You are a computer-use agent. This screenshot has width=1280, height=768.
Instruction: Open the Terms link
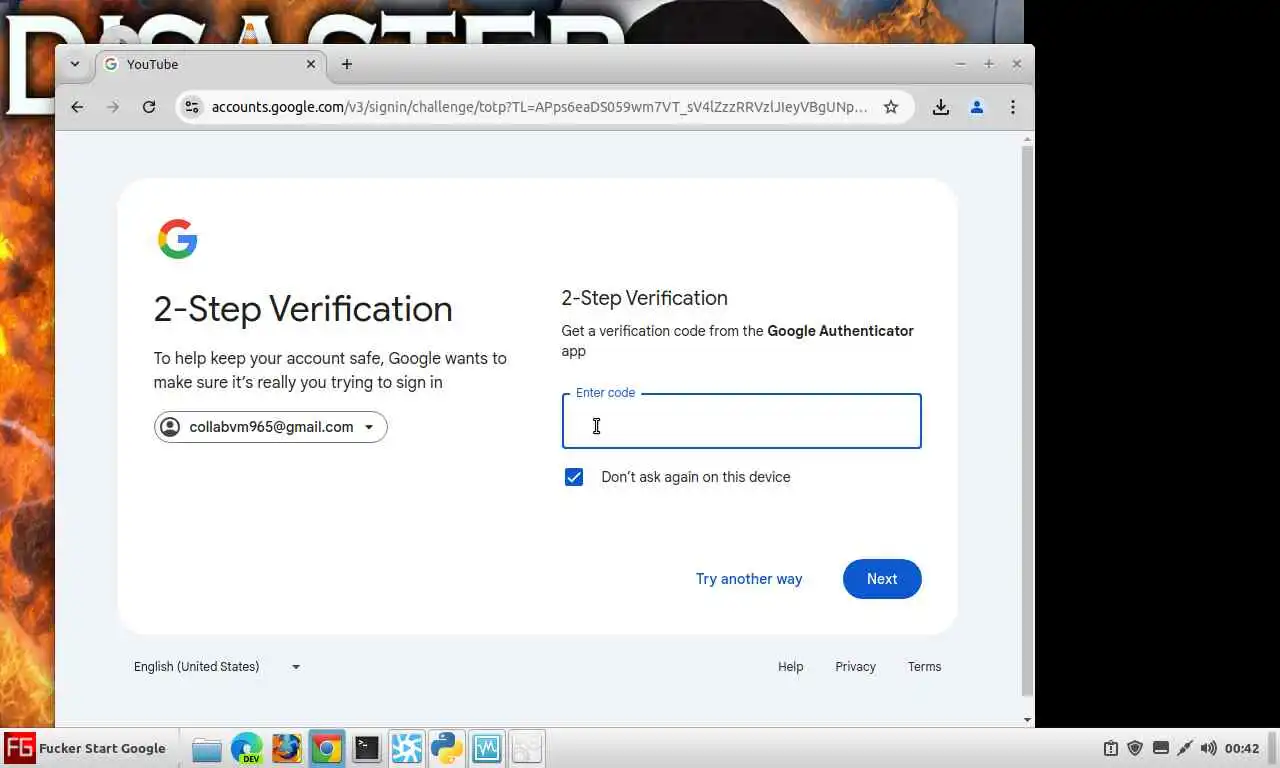[924, 667]
